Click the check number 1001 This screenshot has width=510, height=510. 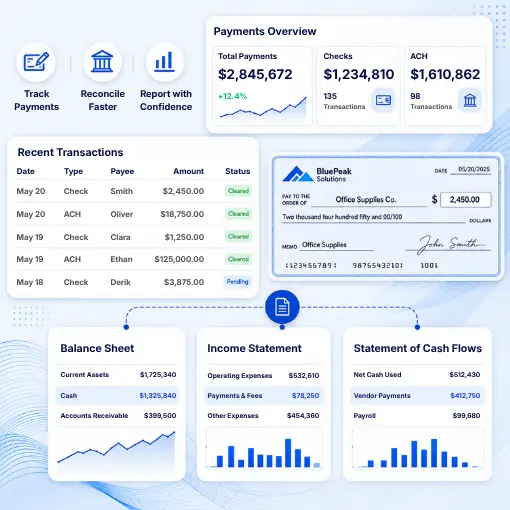tap(429, 266)
